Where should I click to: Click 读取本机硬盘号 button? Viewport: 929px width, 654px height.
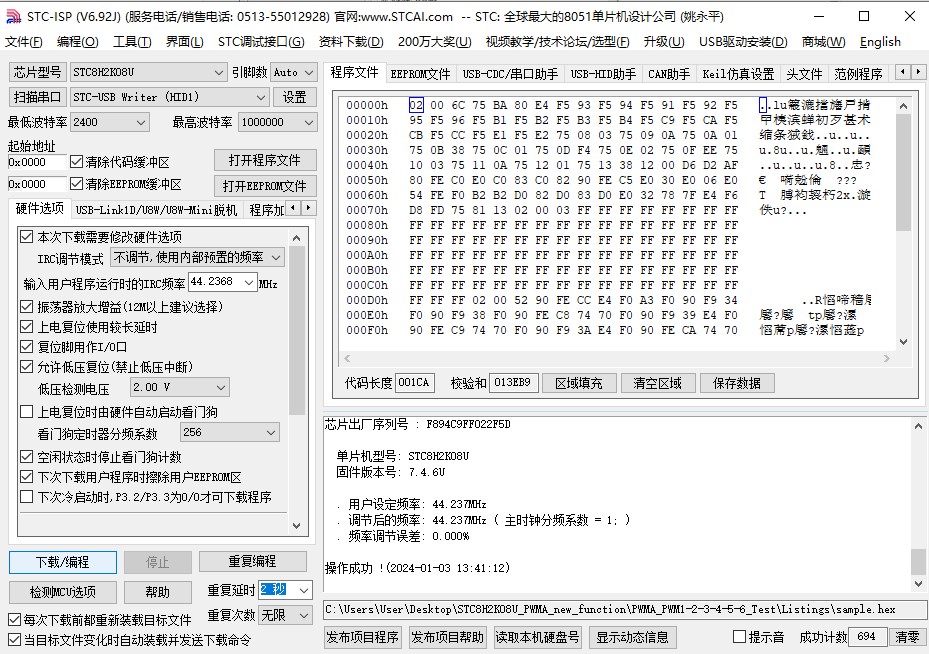(x=537, y=637)
